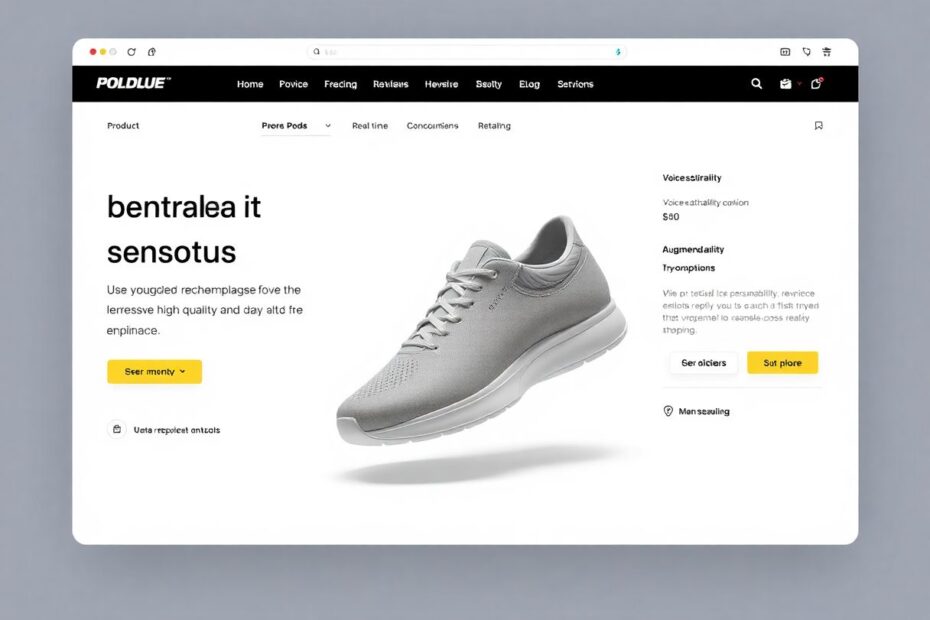Open the shopping bag icon in navbar

(785, 84)
